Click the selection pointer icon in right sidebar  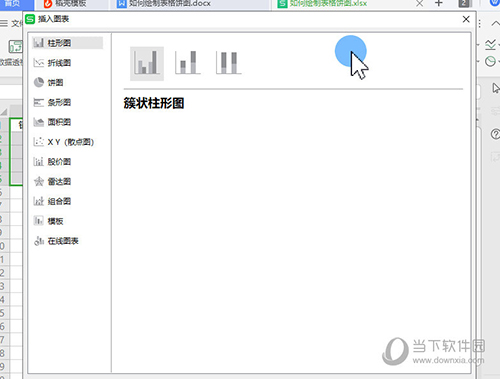(x=496, y=88)
